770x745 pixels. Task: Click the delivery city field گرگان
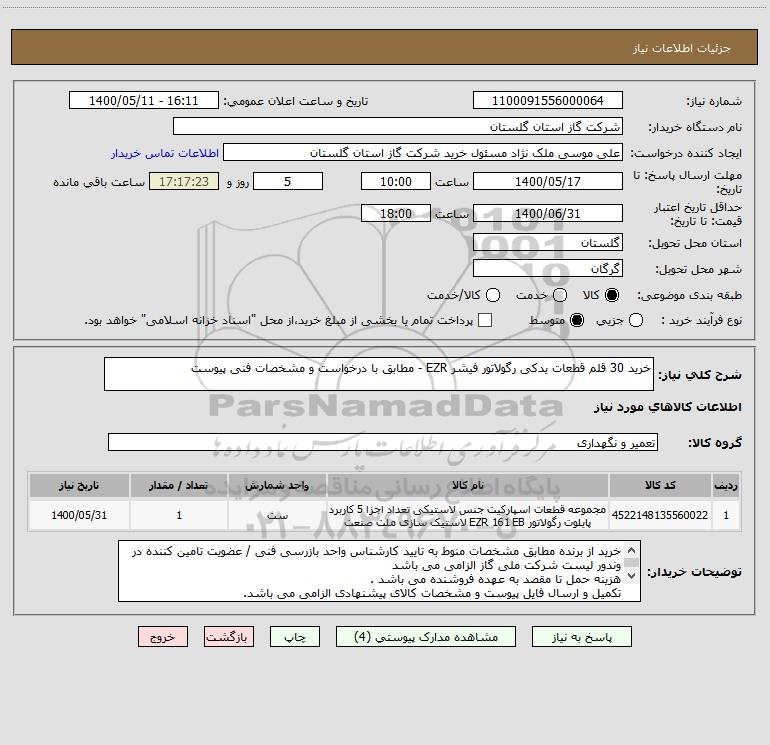click(548, 269)
